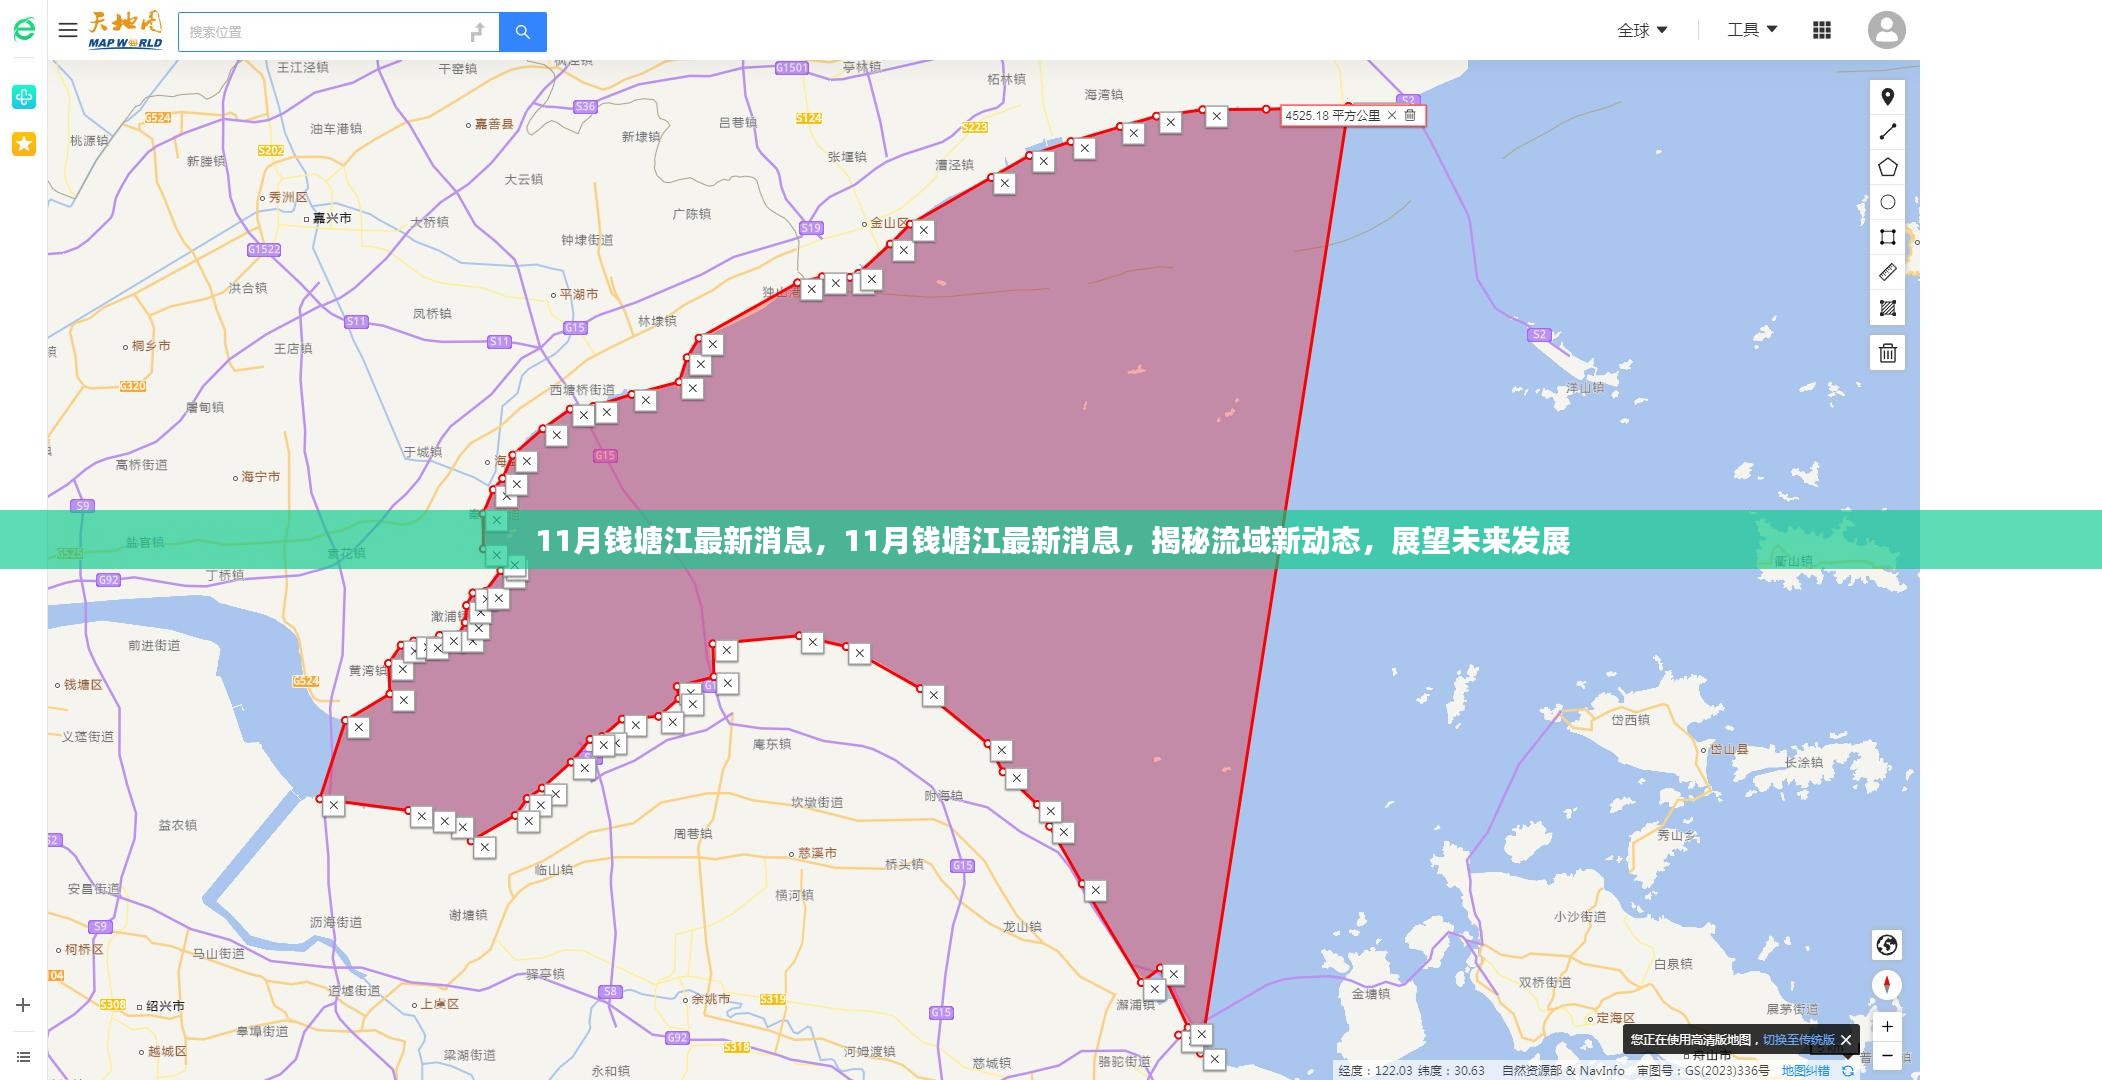Click the 切换至传统版 link
Image resolution: width=2102 pixels, height=1080 pixels.
1798,1040
